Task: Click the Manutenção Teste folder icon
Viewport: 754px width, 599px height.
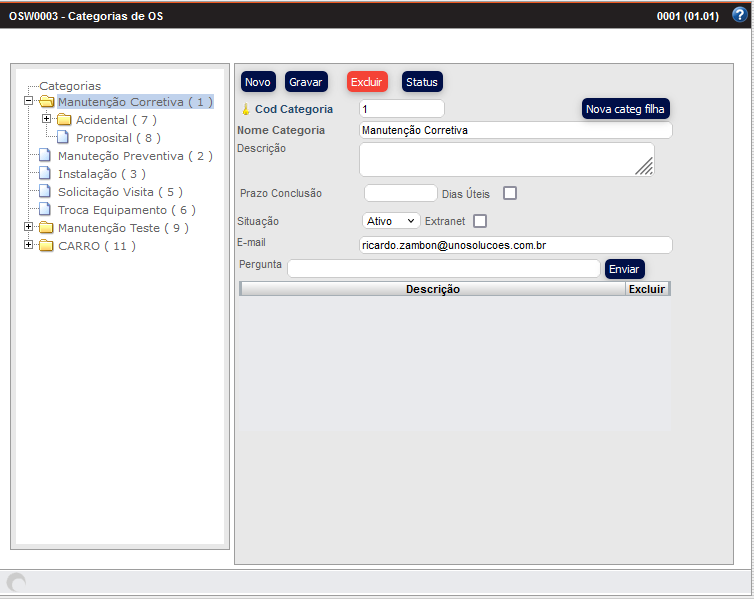Action: (46, 228)
